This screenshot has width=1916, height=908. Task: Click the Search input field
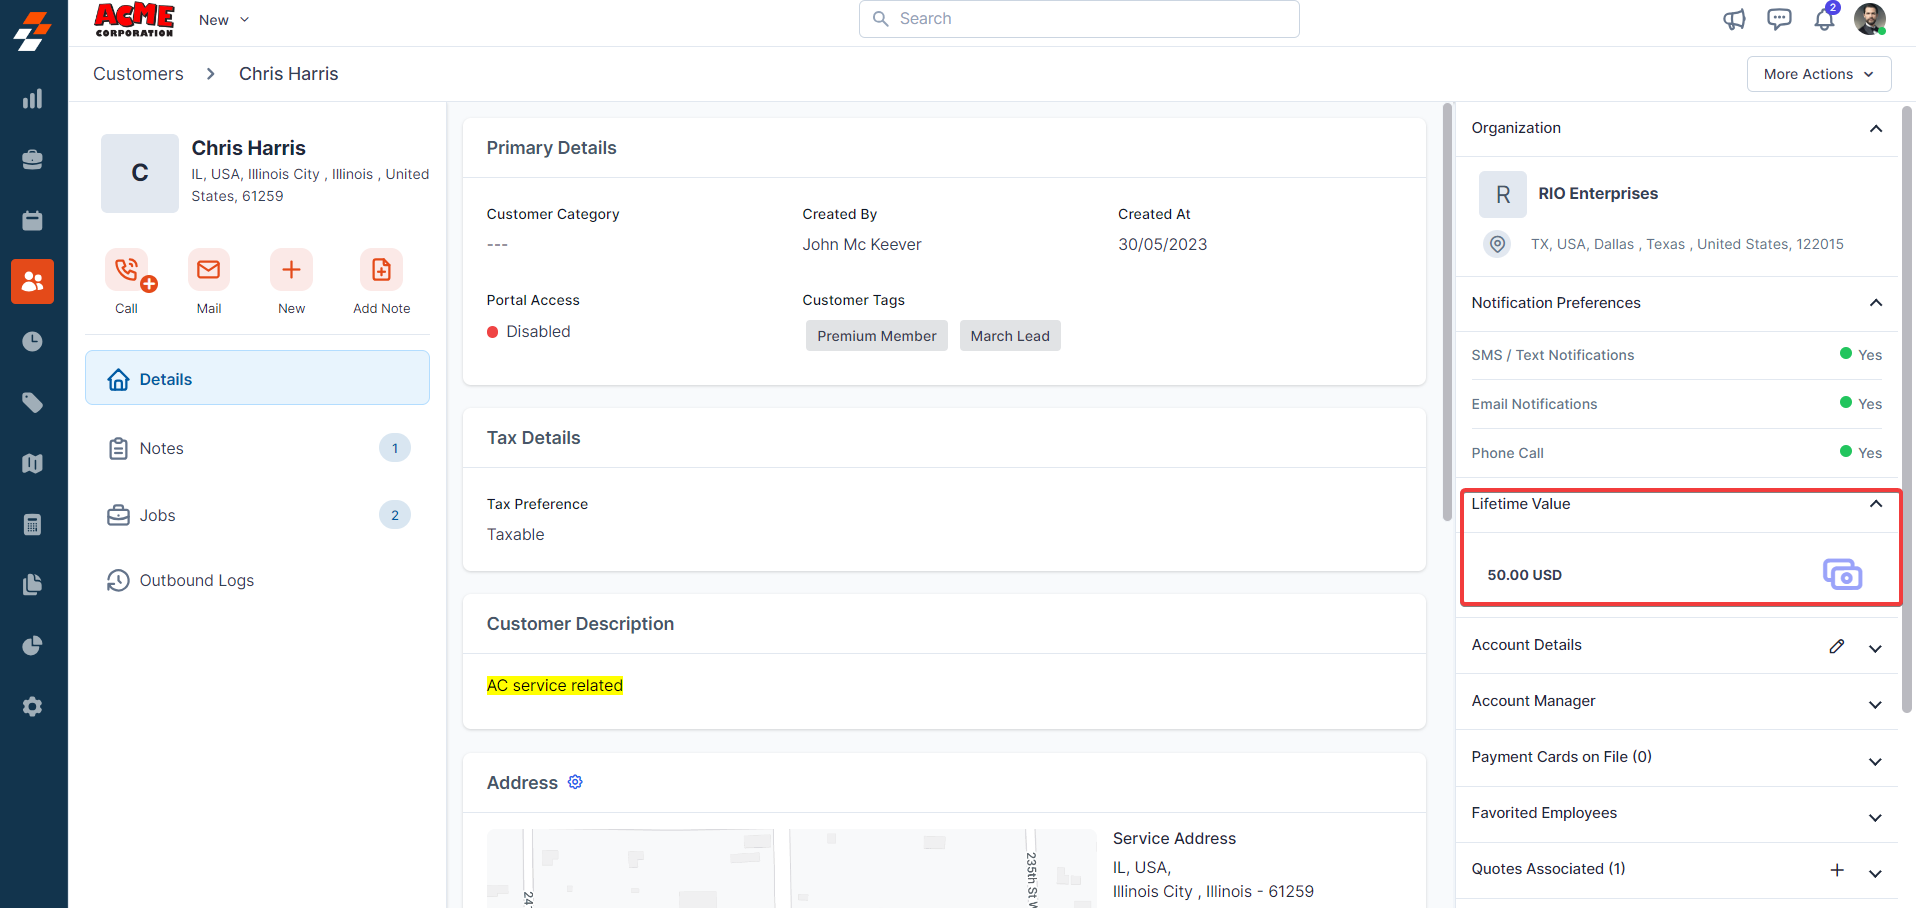[x=1080, y=19]
